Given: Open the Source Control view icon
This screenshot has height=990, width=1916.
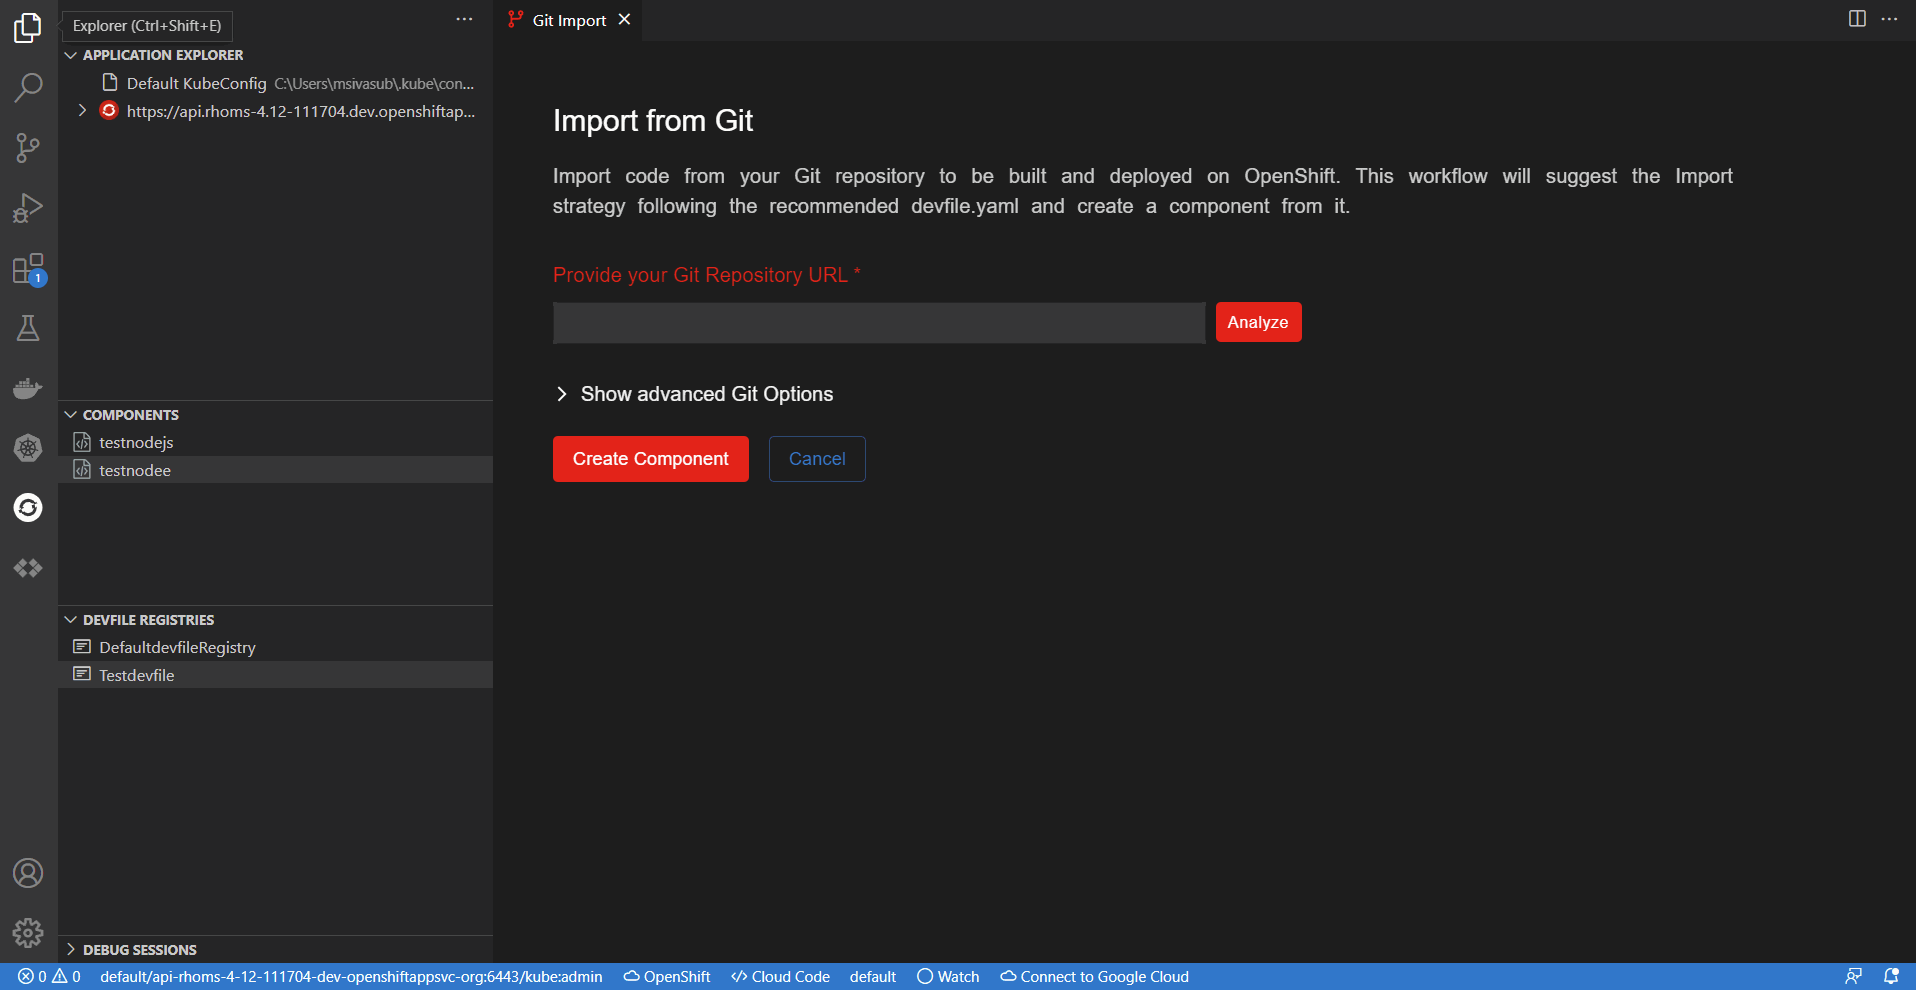Looking at the screenshot, I should tap(28, 148).
